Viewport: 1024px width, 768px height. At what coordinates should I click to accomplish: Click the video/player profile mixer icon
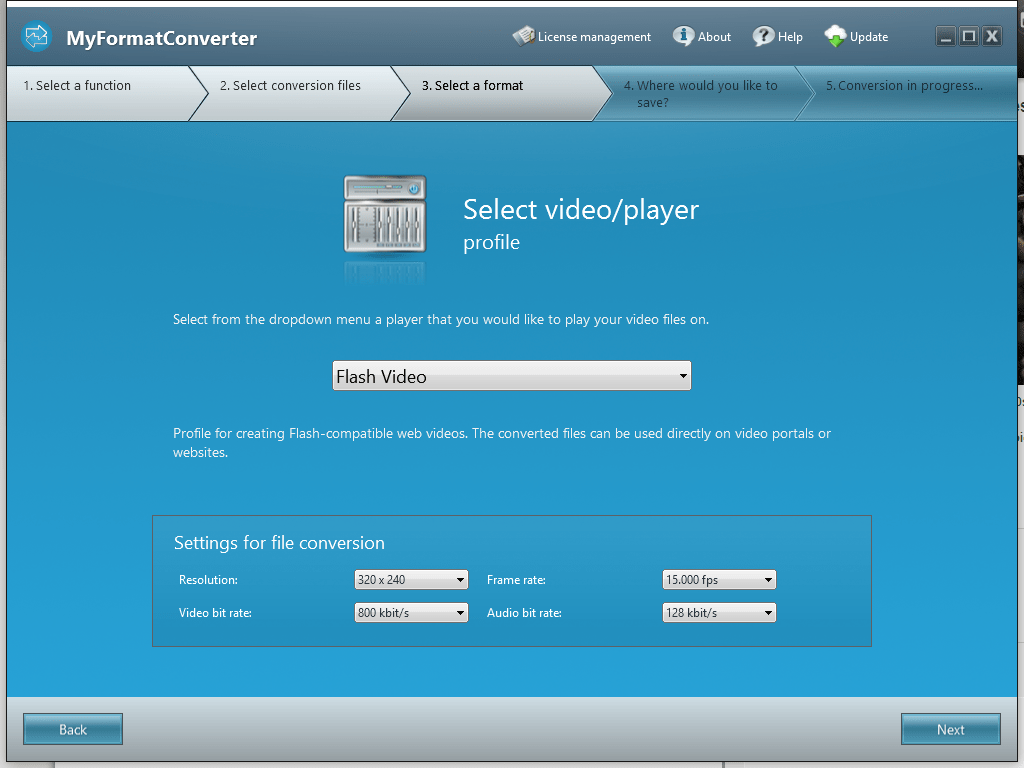[x=384, y=215]
